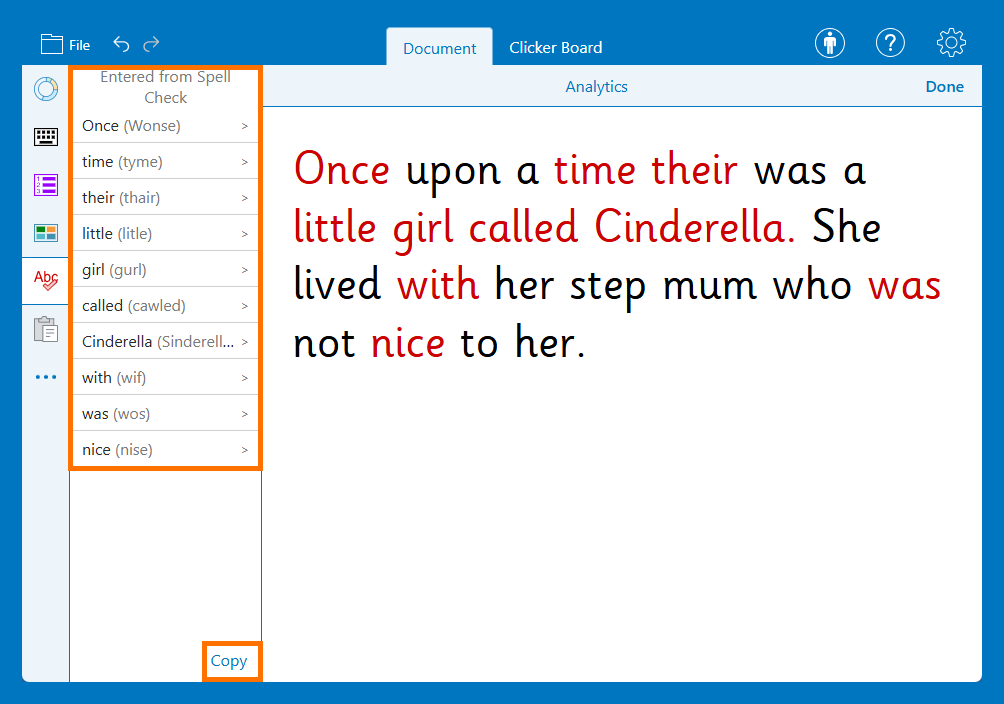1004x704 pixels.
Task: Expand the their (thair) chevron
Action: click(x=245, y=198)
